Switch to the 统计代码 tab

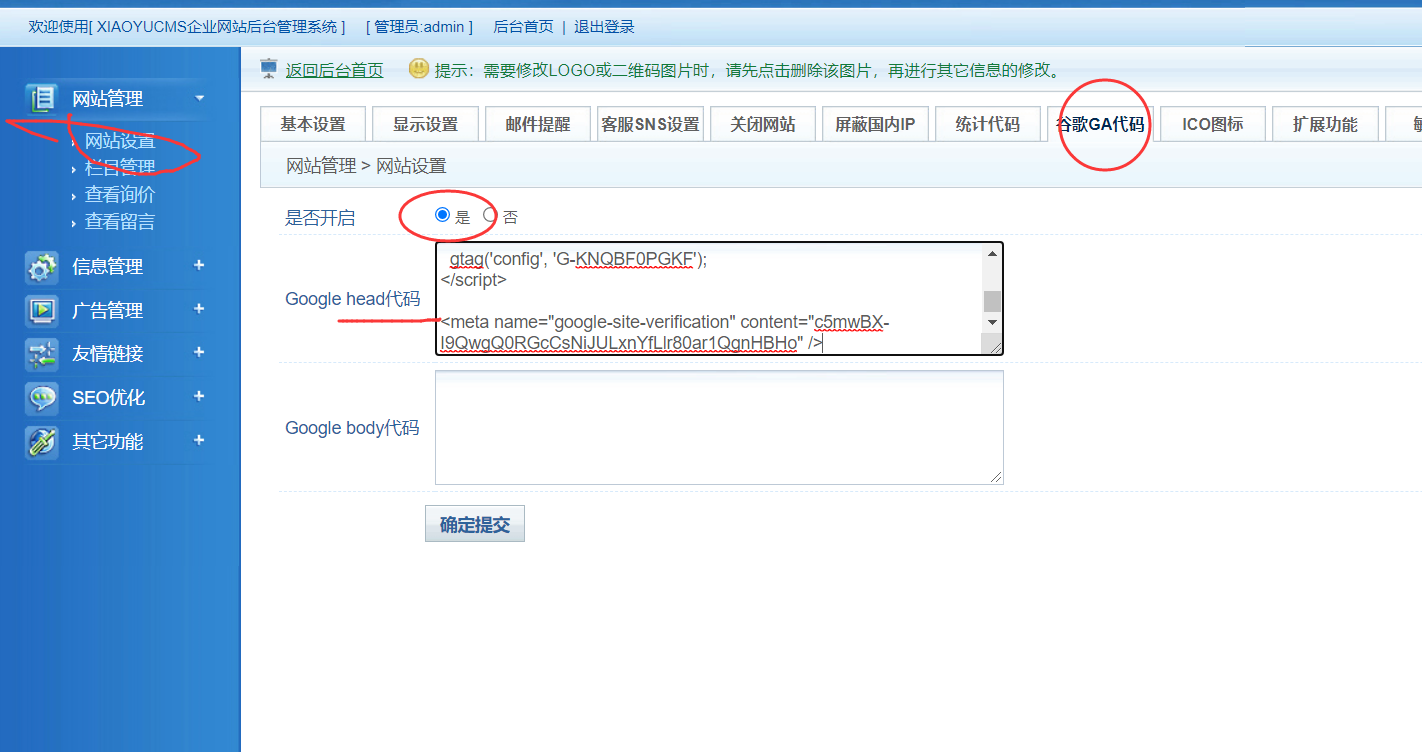click(x=987, y=124)
